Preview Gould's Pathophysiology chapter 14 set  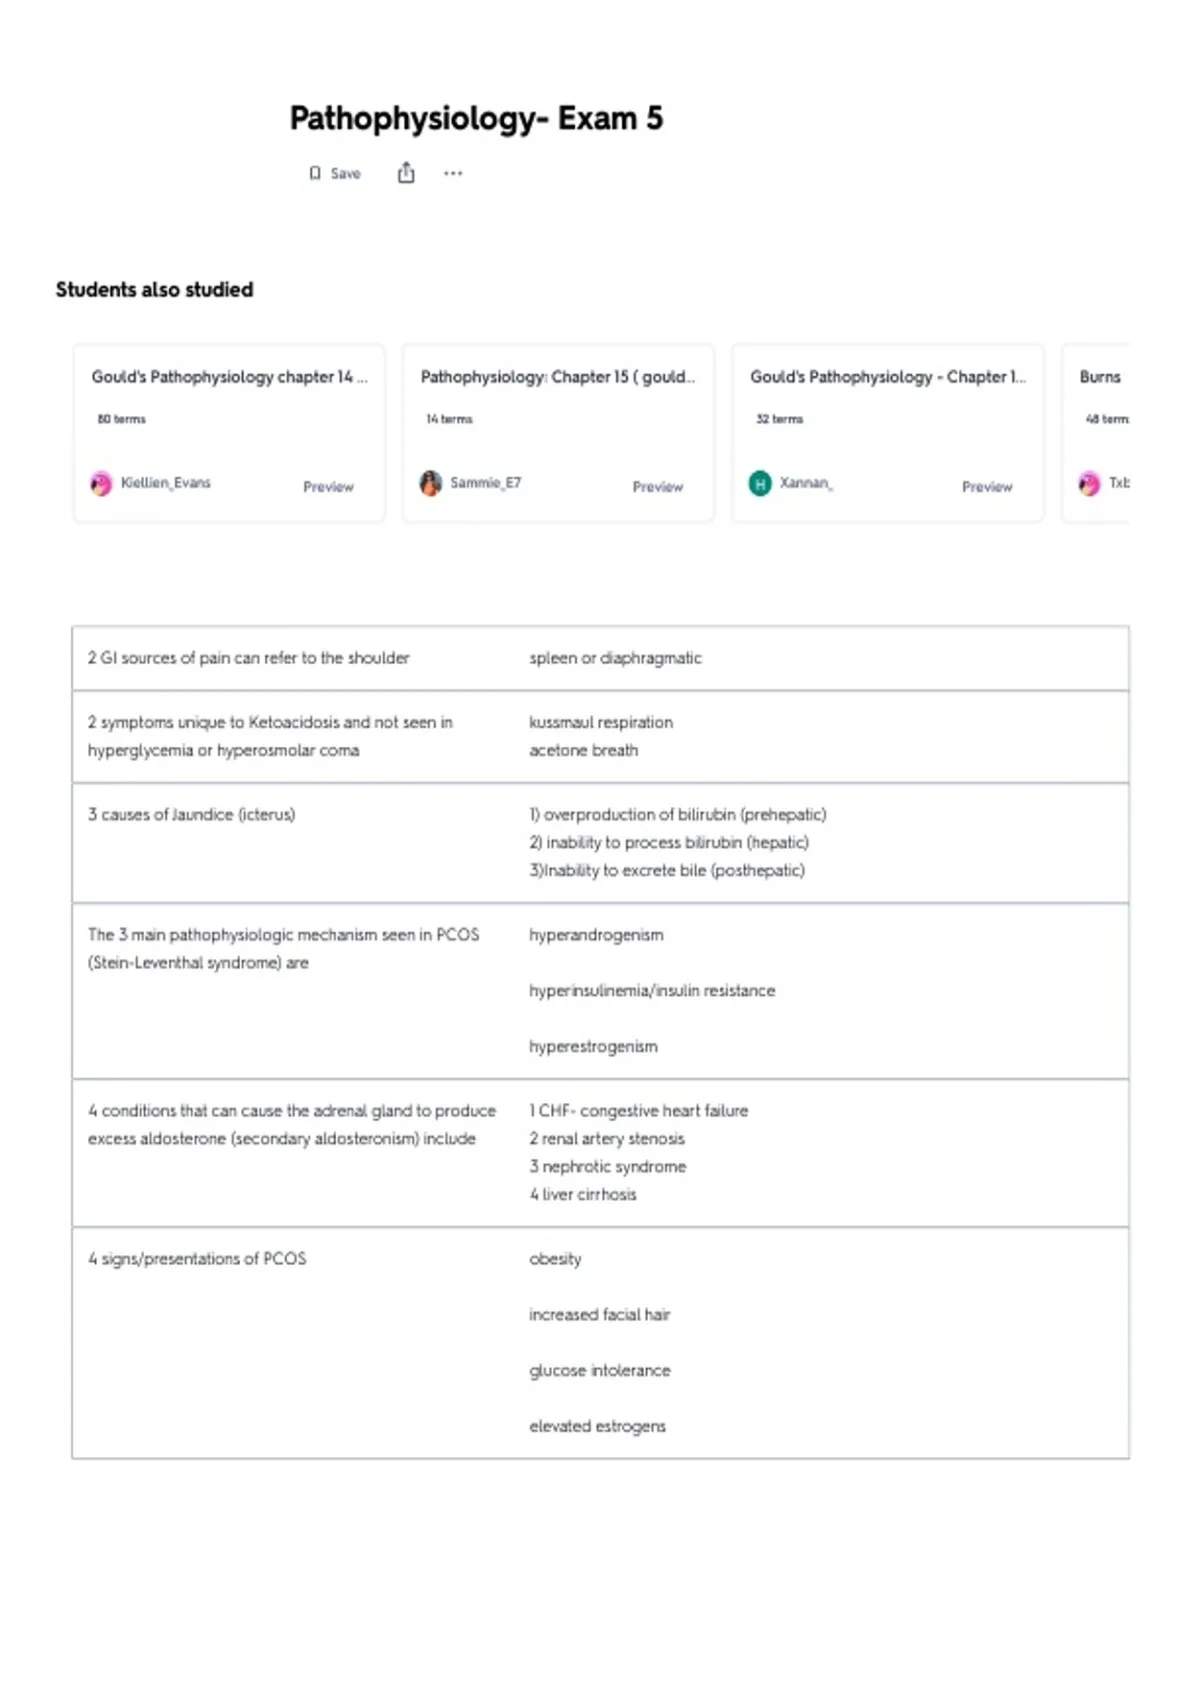(328, 487)
